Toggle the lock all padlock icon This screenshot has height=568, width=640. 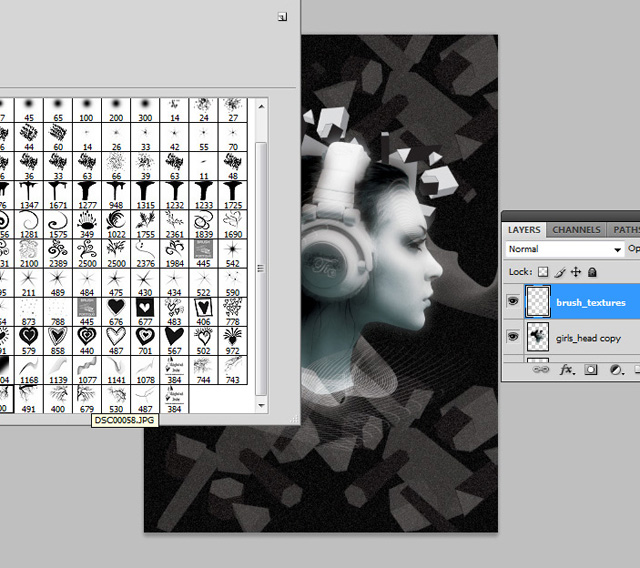pos(592,271)
